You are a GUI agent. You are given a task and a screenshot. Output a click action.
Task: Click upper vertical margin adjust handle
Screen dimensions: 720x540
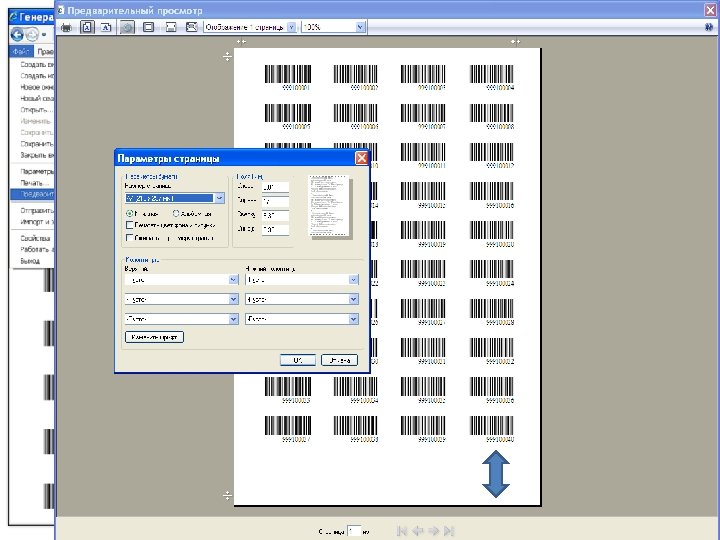pyautogui.click(x=227, y=57)
